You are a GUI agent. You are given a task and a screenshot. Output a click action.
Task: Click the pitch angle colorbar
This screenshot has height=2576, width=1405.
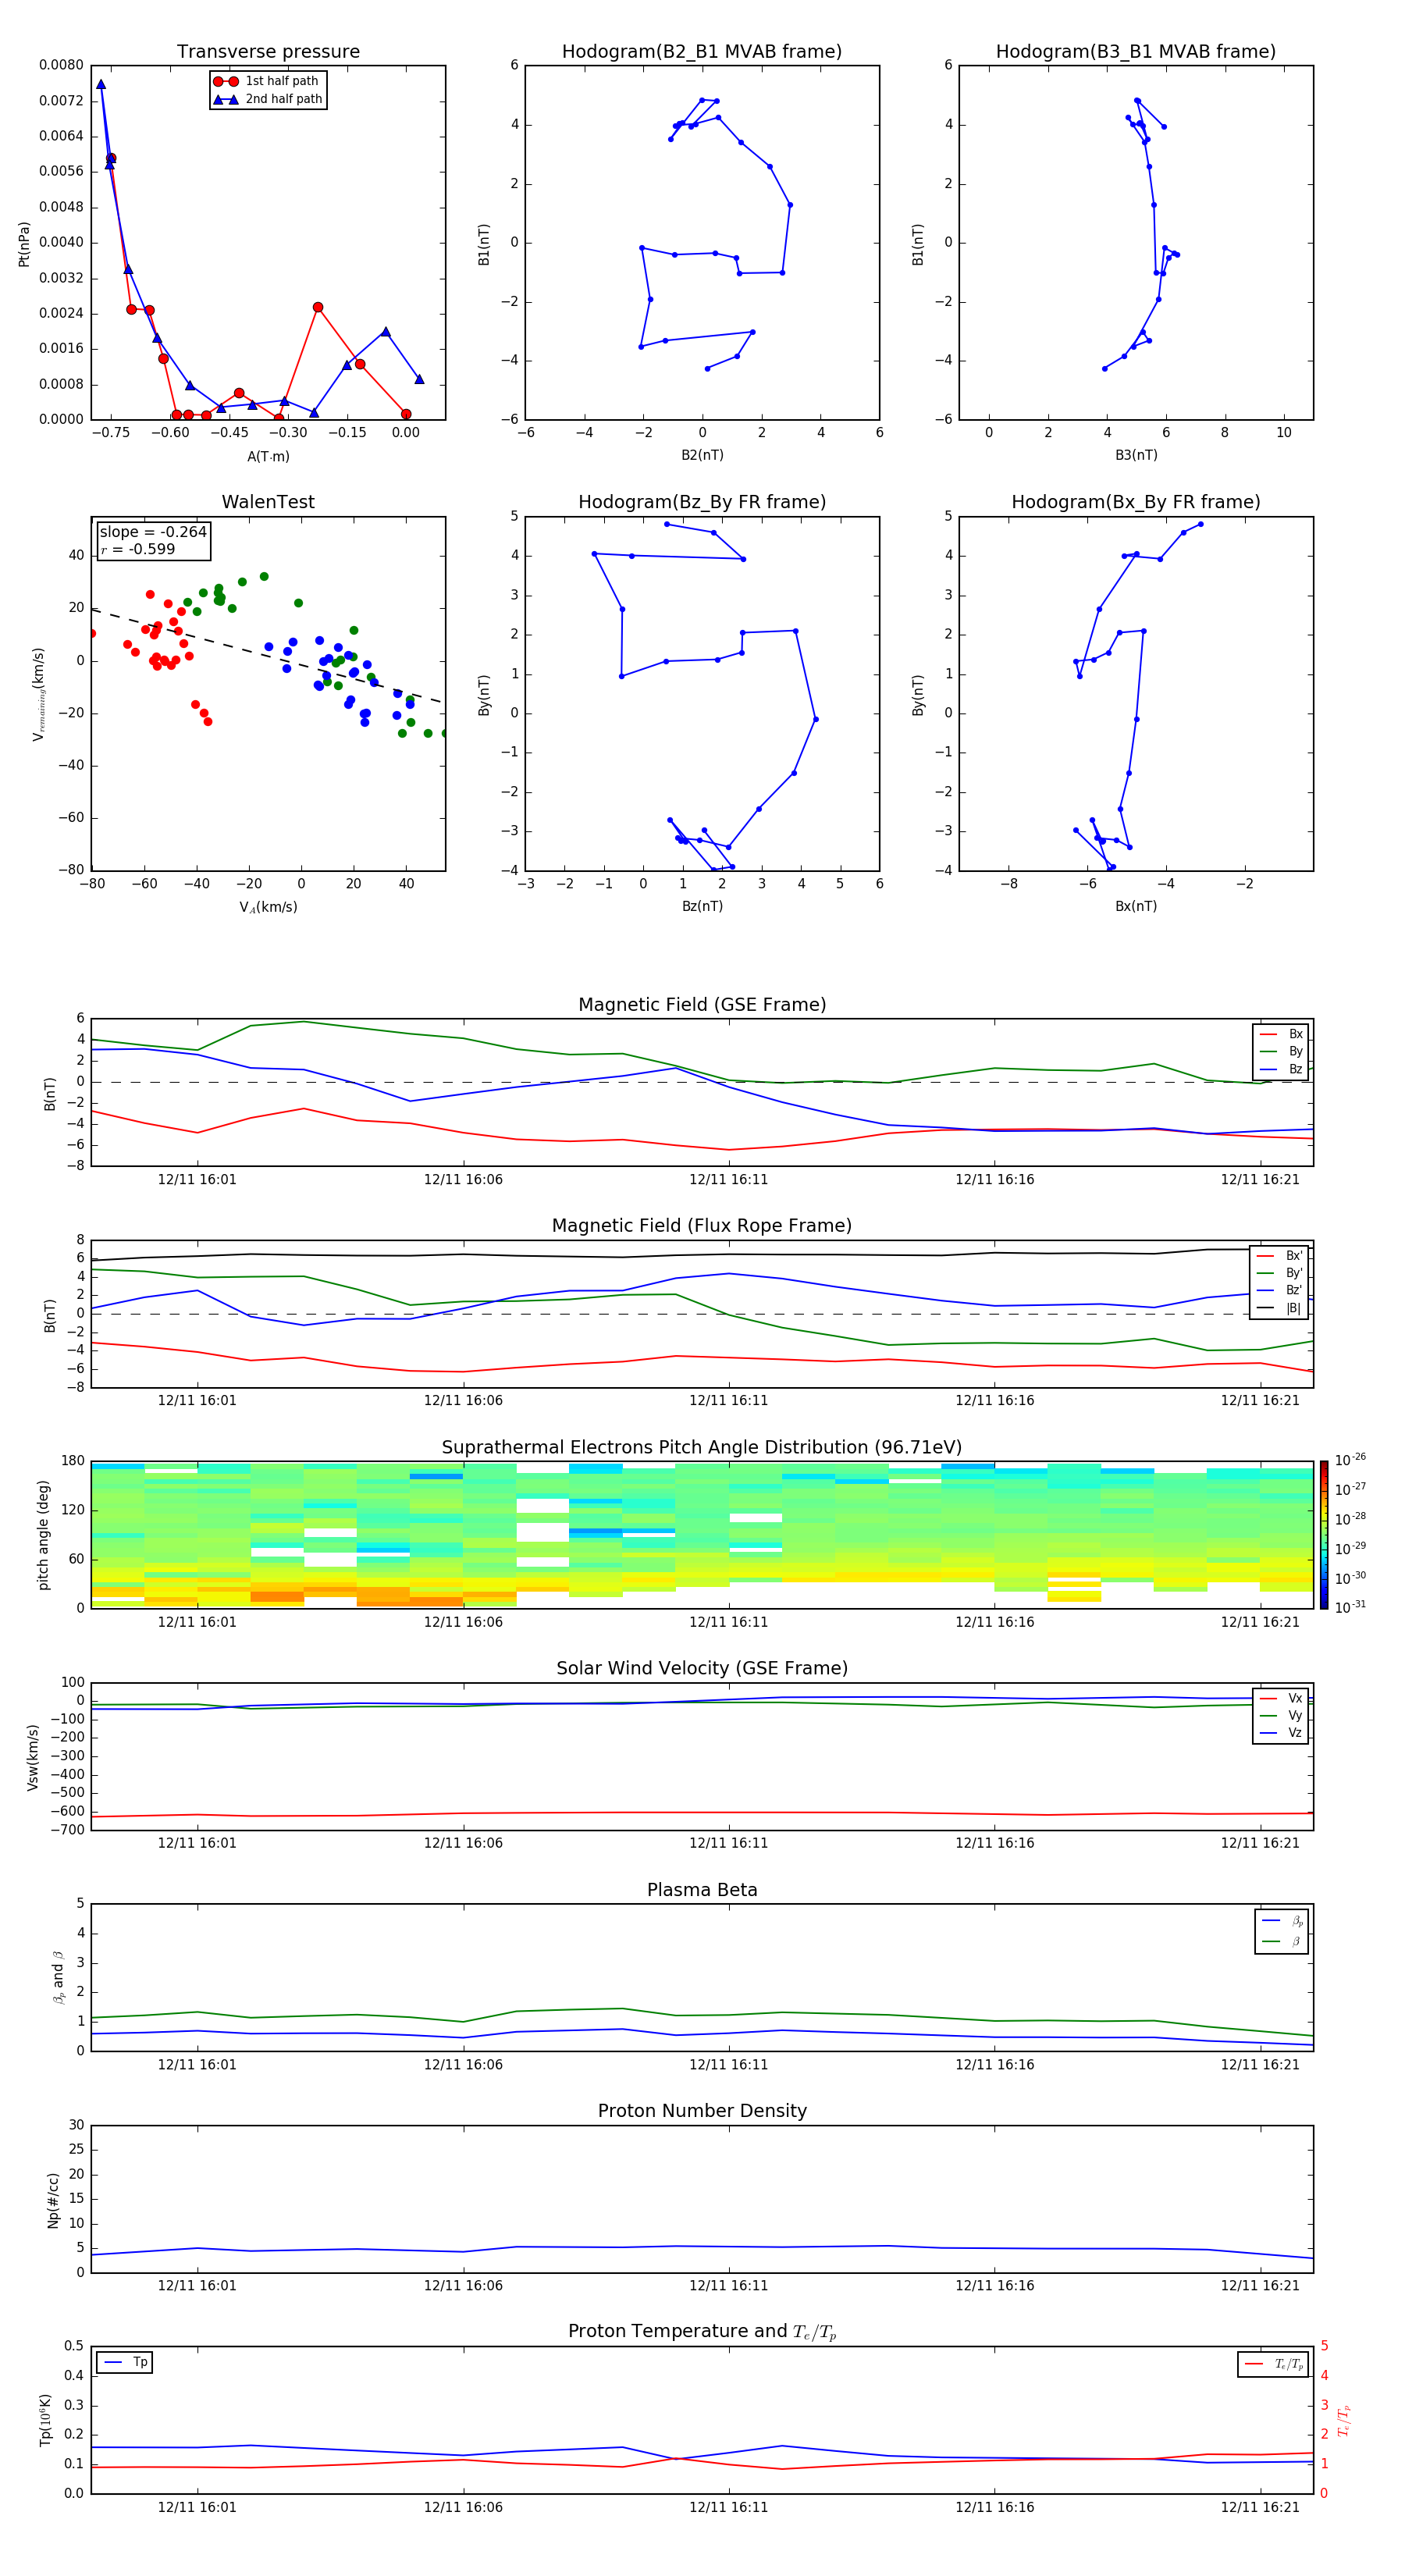(x=1323, y=1535)
